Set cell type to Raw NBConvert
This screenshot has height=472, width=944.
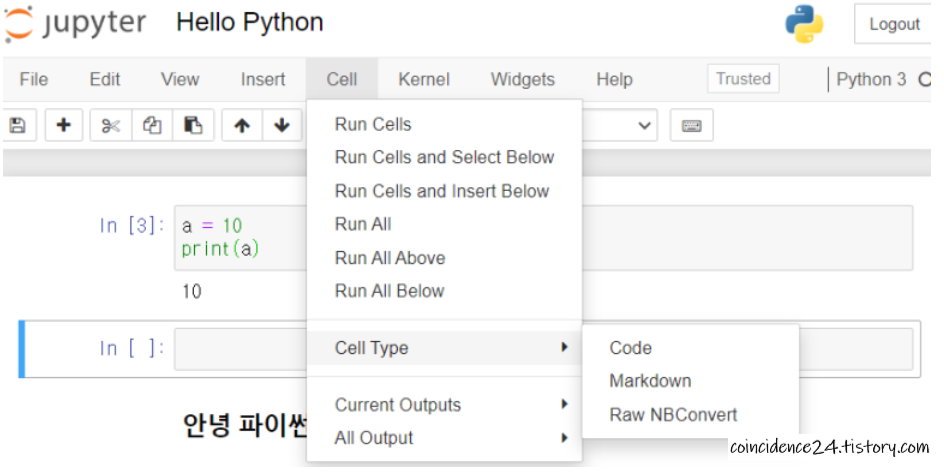click(690, 415)
